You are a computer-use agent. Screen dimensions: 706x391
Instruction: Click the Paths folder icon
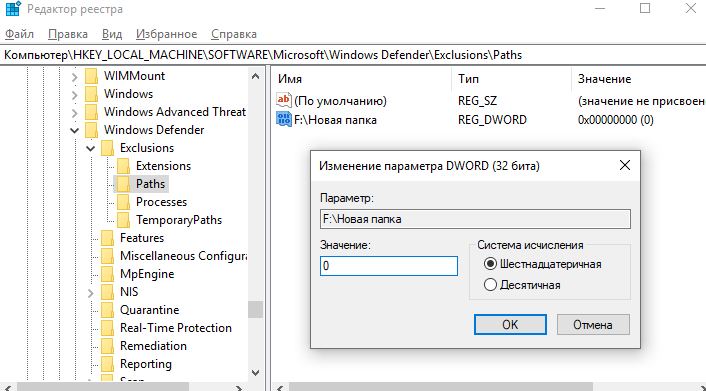[123, 184]
